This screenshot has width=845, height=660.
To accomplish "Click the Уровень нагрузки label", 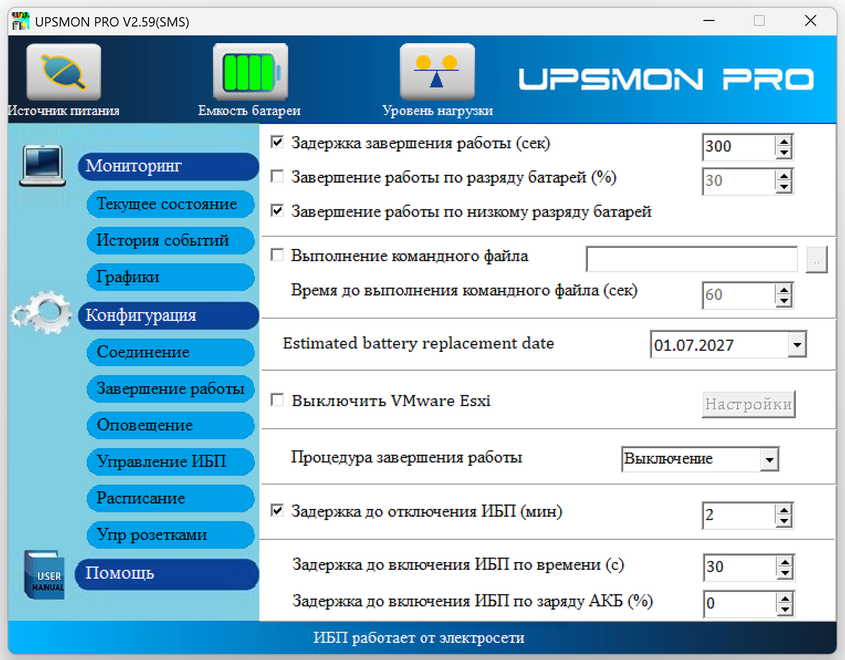I will pos(437,110).
